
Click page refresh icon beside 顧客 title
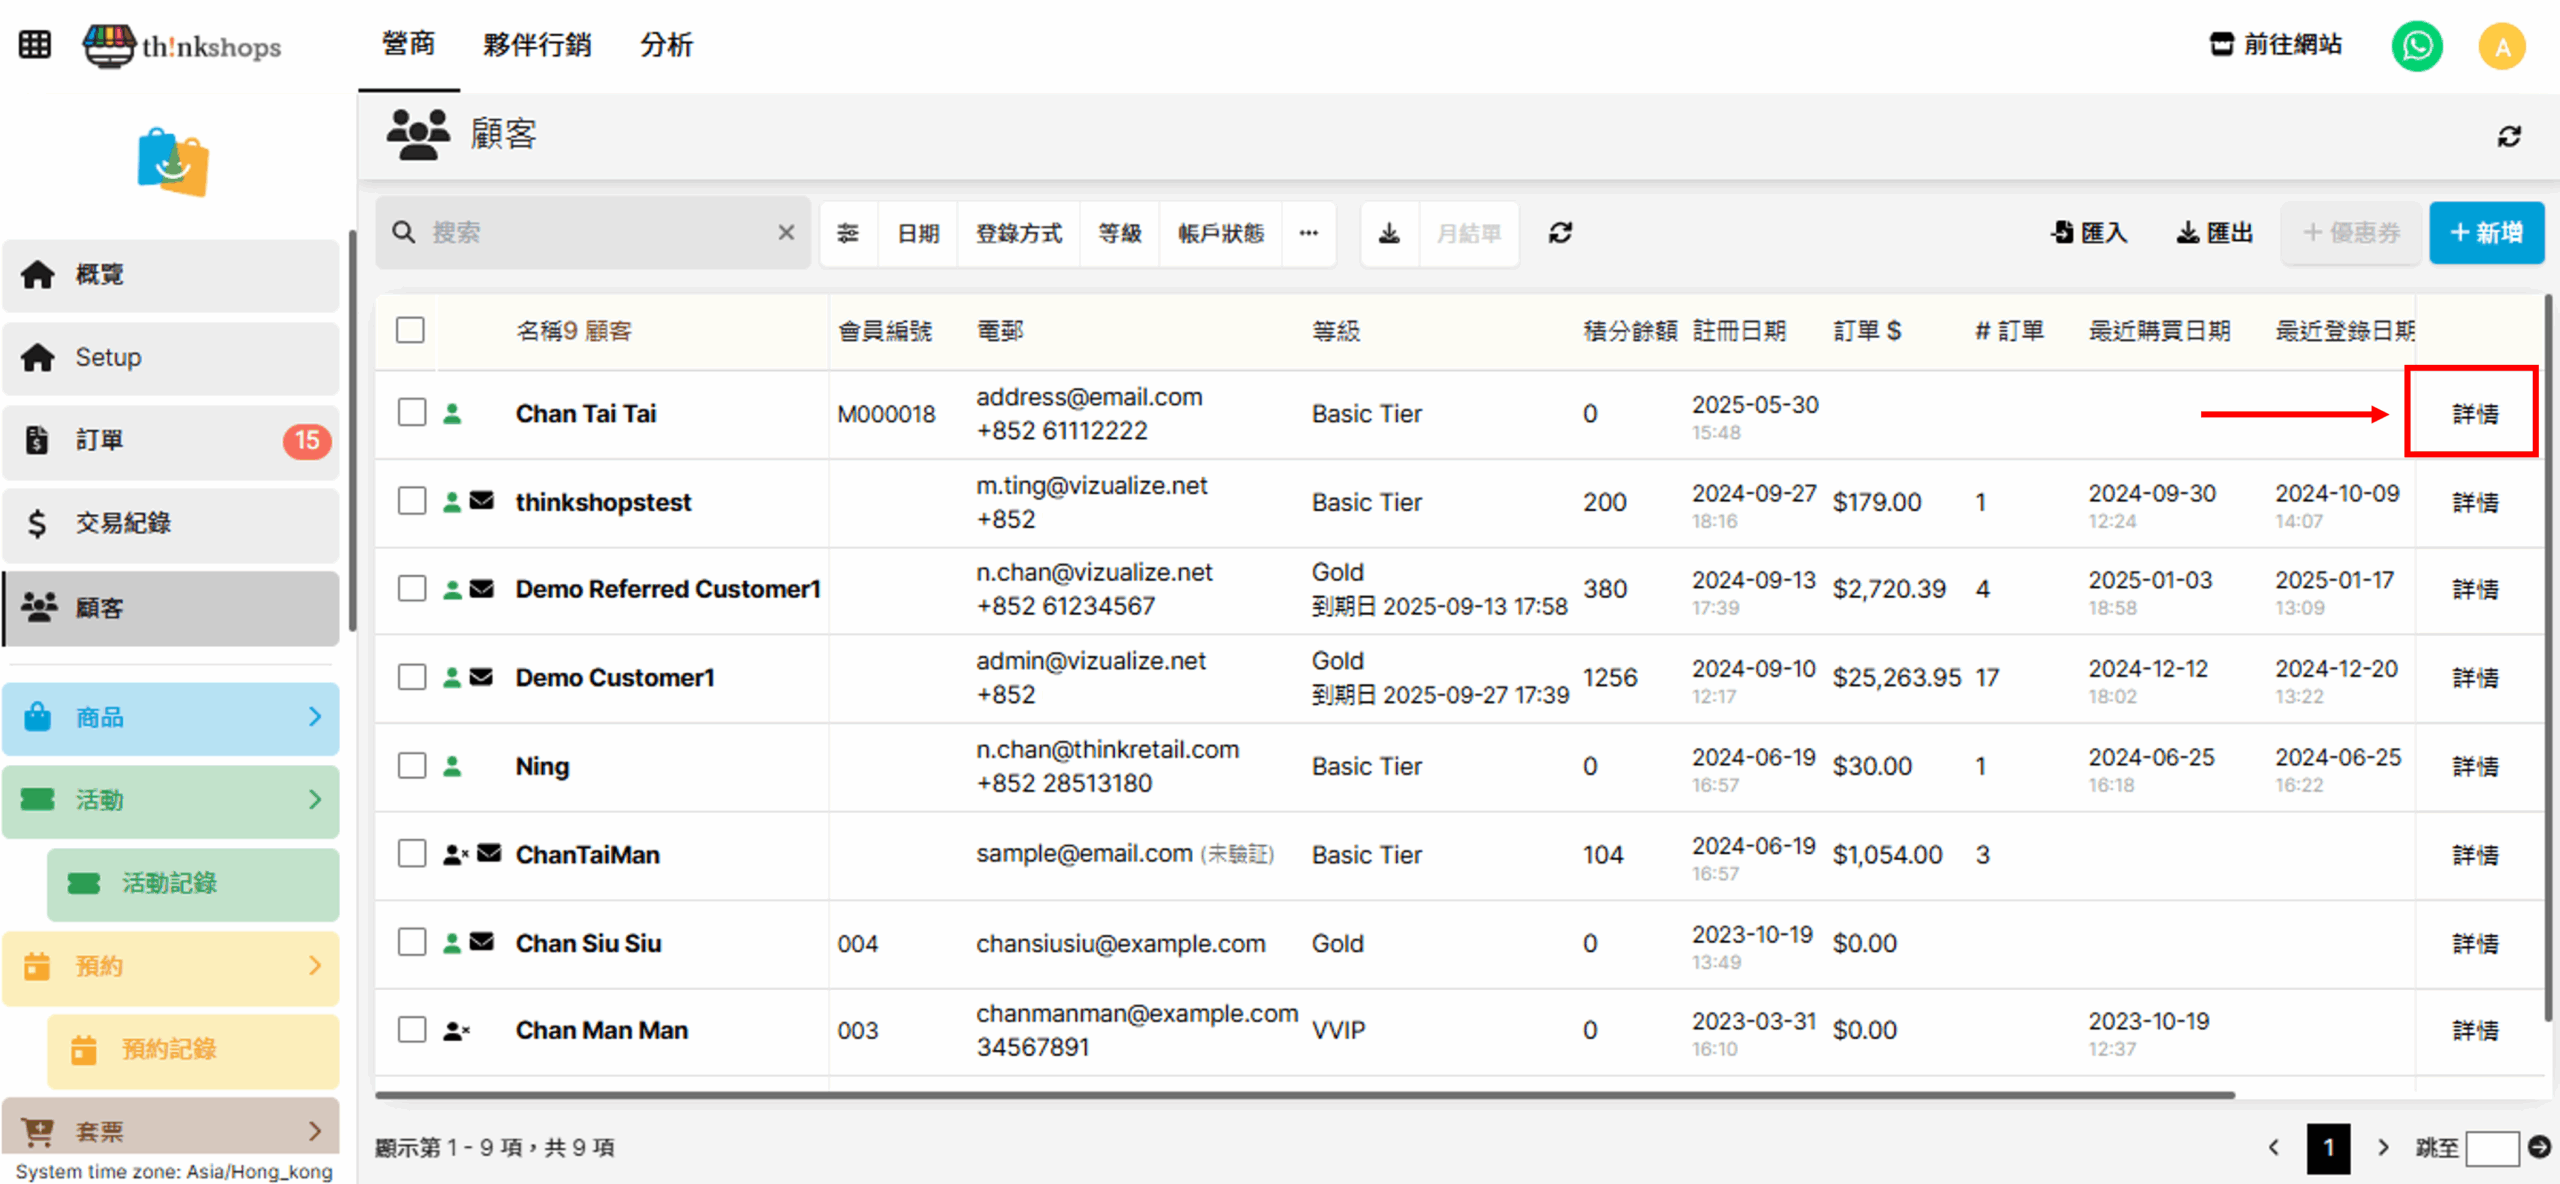coord(2509,136)
